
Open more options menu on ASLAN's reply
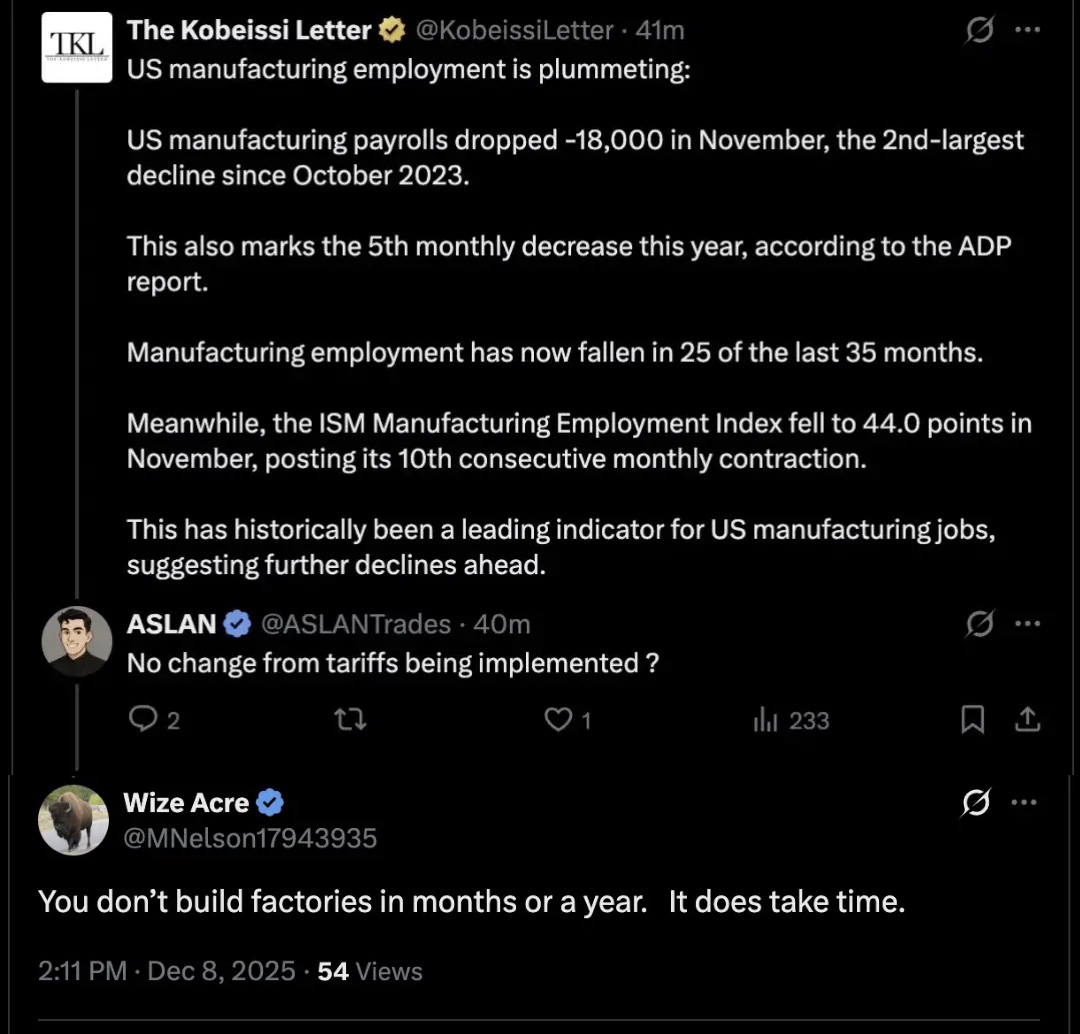(x=1027, y=624)
